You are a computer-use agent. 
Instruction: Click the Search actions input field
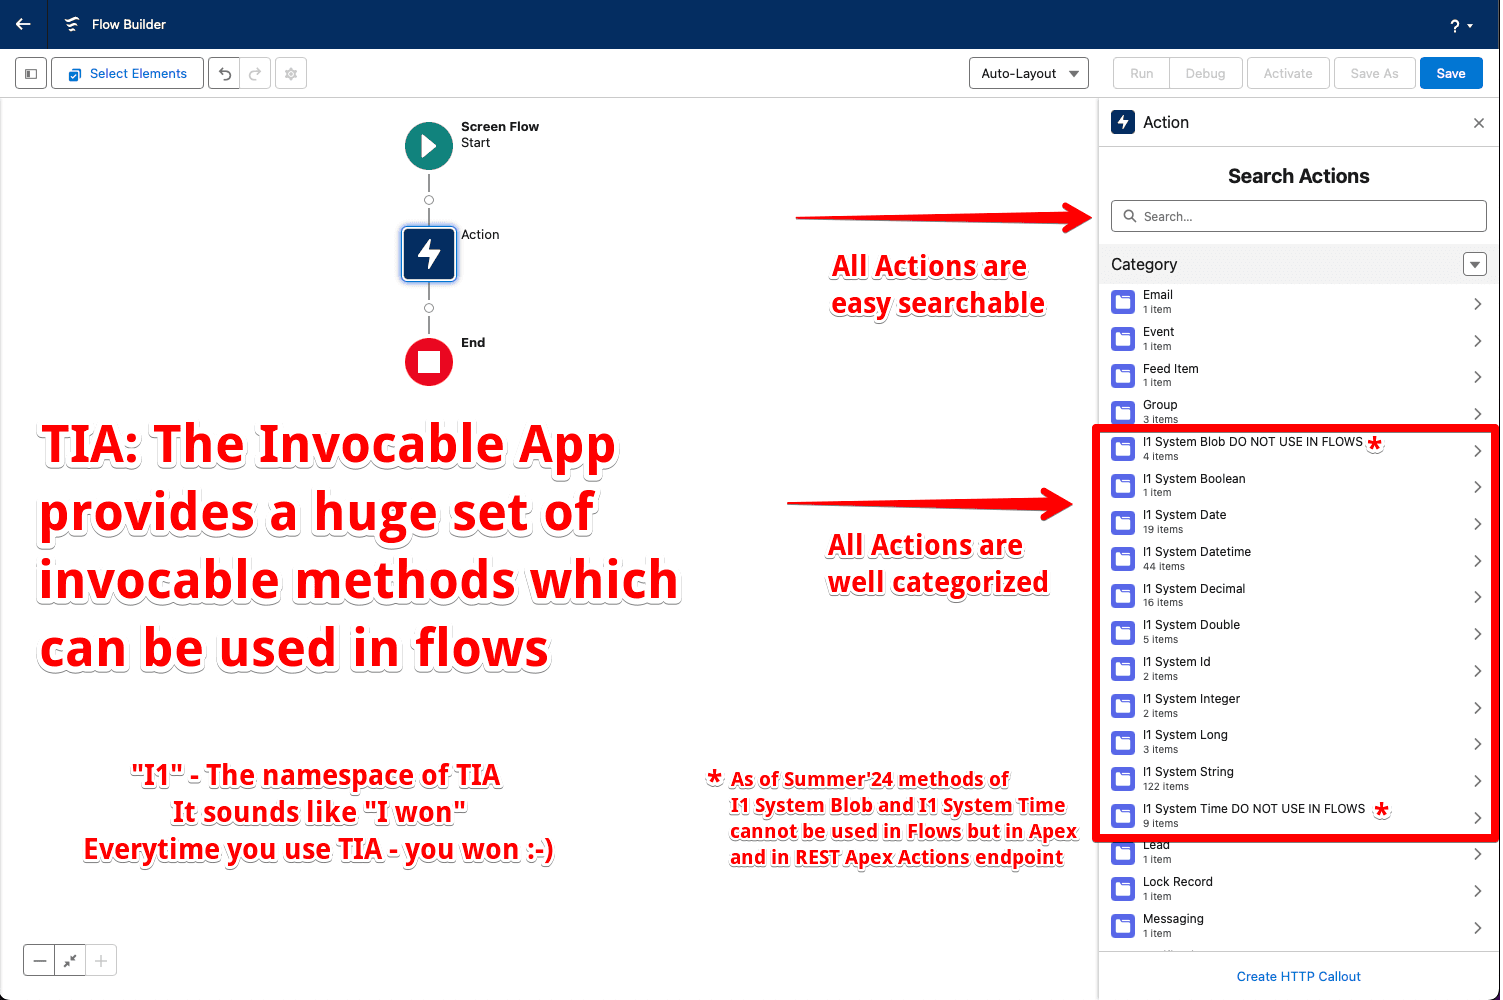1298,216
